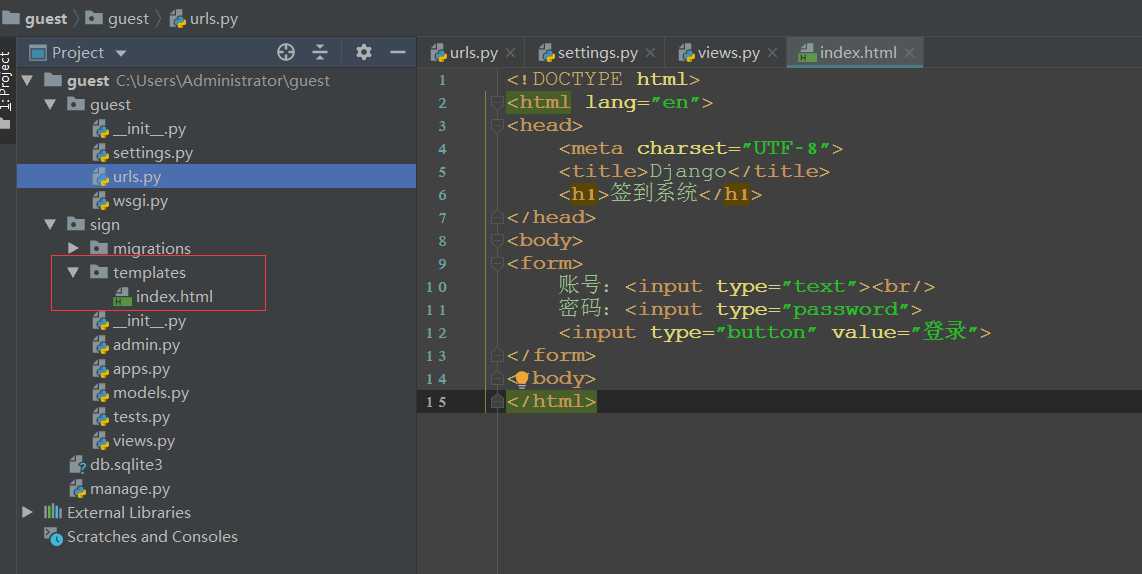Expand External Libraries node
The height and width of the screenshot is (574, 1142).
tap(28, 512)
